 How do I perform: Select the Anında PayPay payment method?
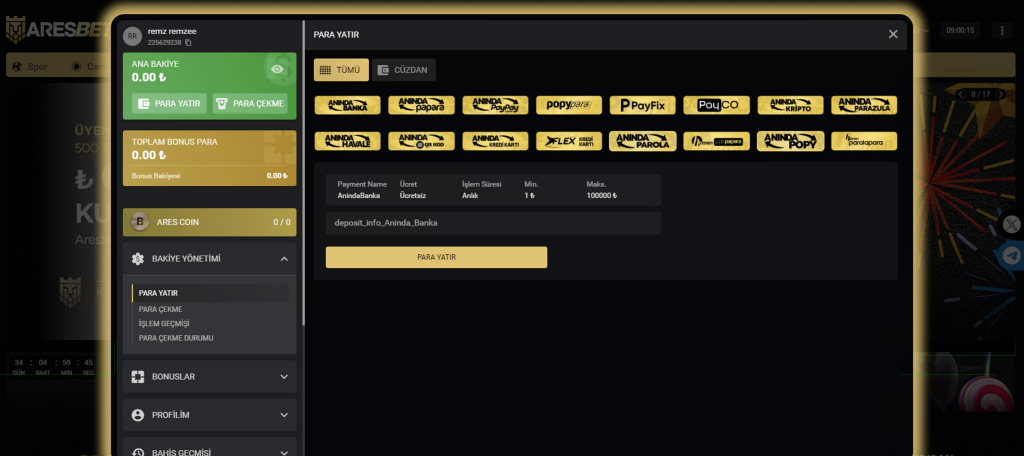pos(495,105)
